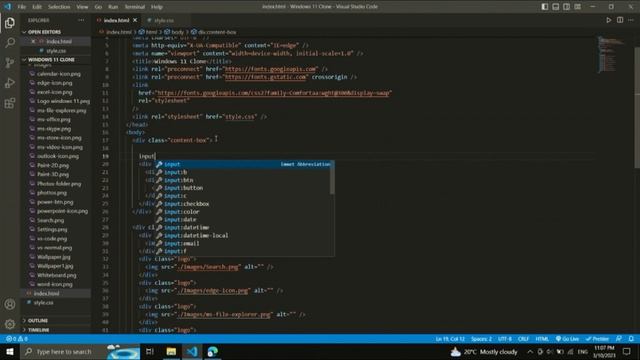This screenshot has height=360, width=640.
Task: Select input:color suggestion
Action: click(x=244, y=212)
